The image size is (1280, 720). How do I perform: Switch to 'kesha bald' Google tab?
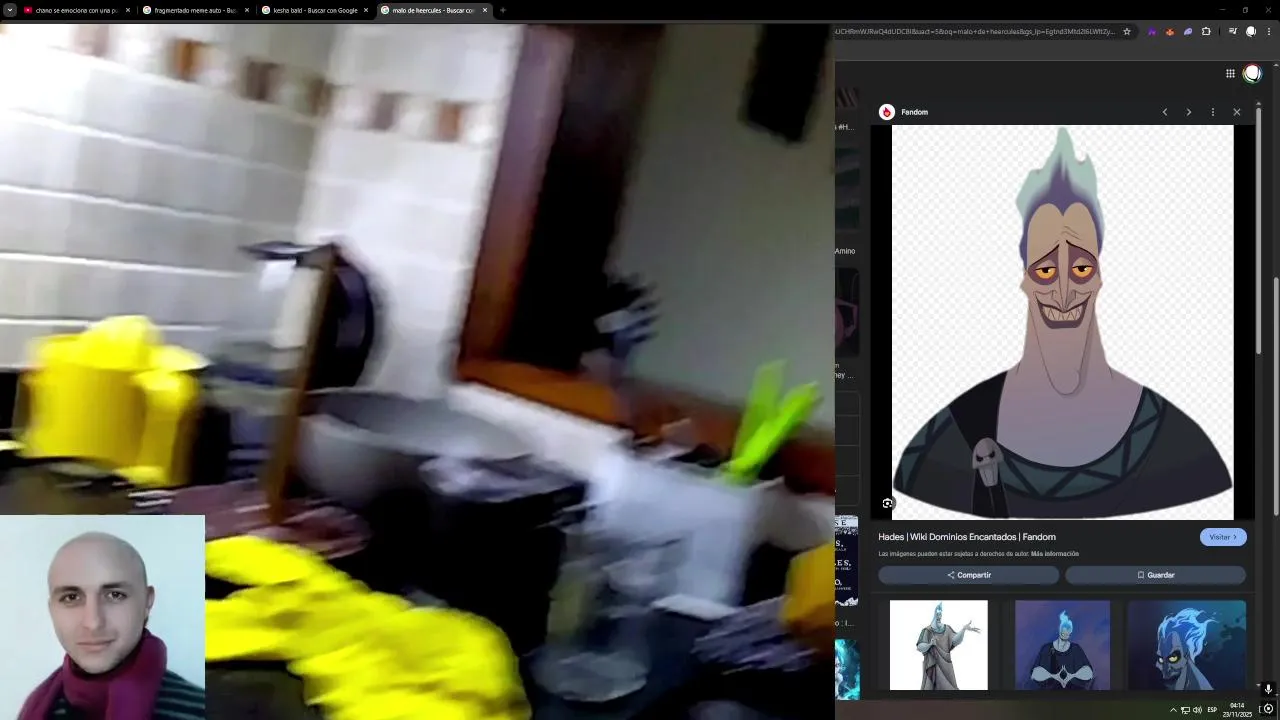point(315,10)
